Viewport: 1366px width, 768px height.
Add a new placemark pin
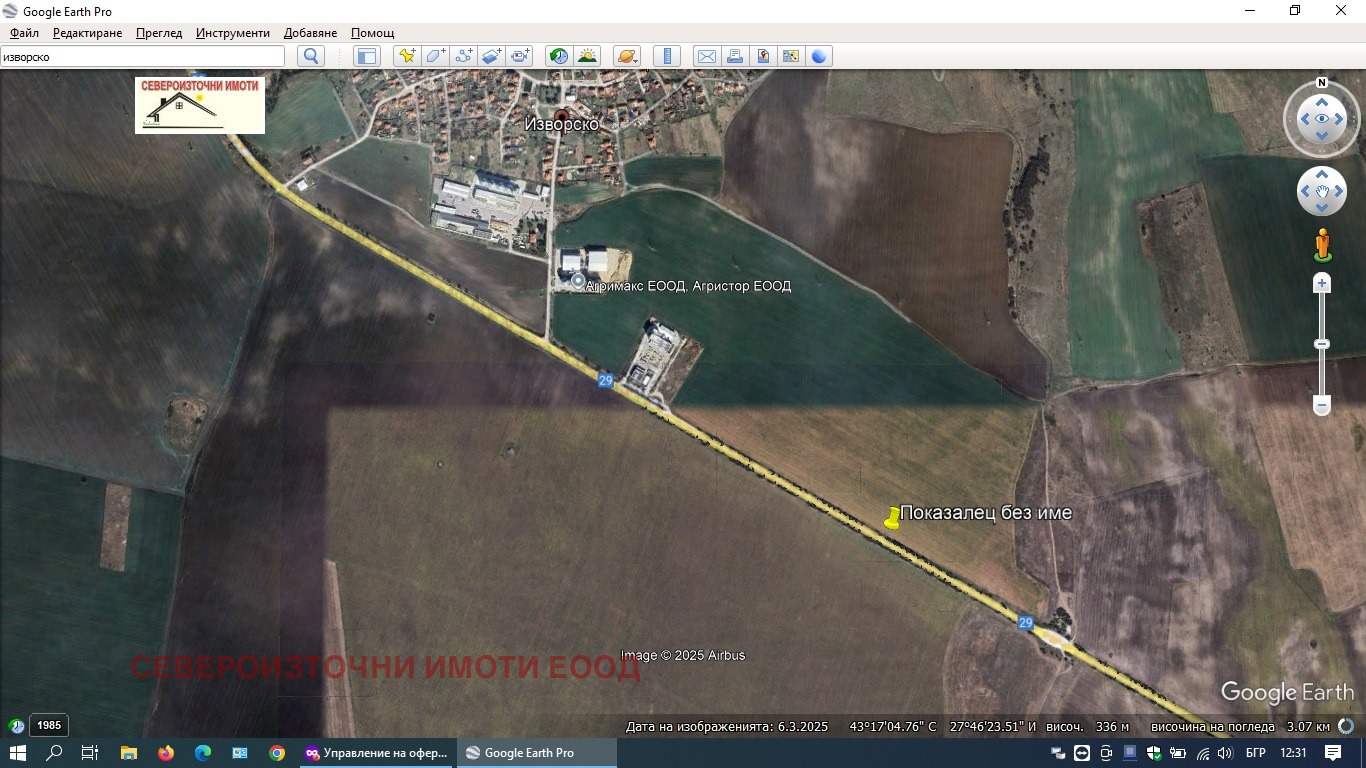coord(406,57)
